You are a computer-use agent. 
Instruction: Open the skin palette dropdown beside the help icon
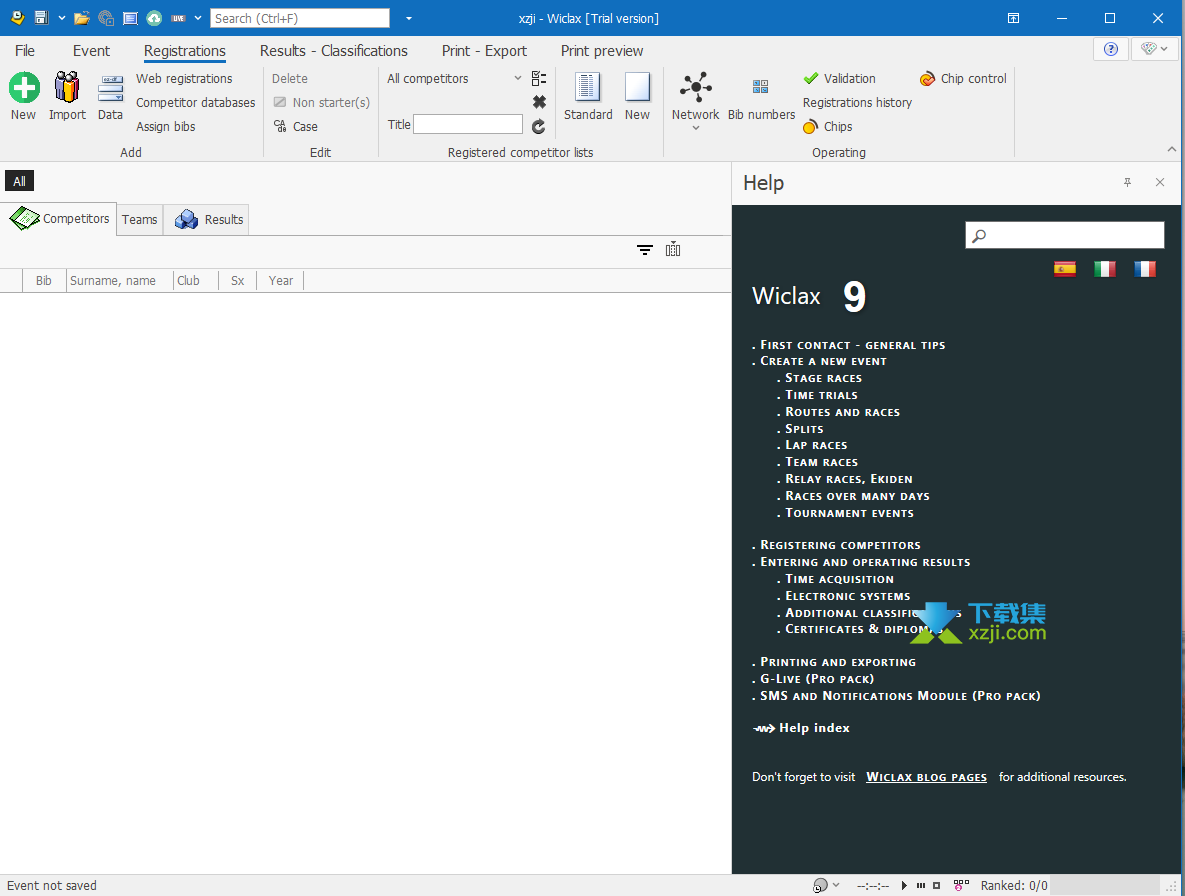click(1155, 49)
